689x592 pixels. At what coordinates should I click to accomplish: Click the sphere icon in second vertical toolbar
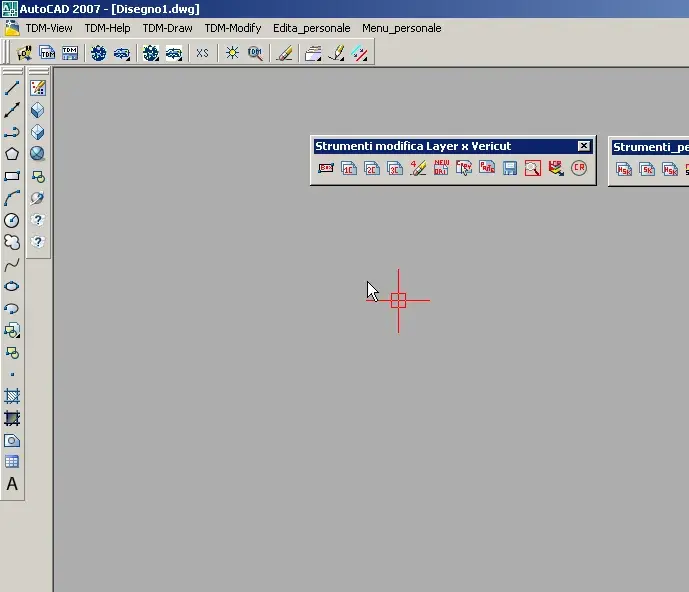pos(38,153)
